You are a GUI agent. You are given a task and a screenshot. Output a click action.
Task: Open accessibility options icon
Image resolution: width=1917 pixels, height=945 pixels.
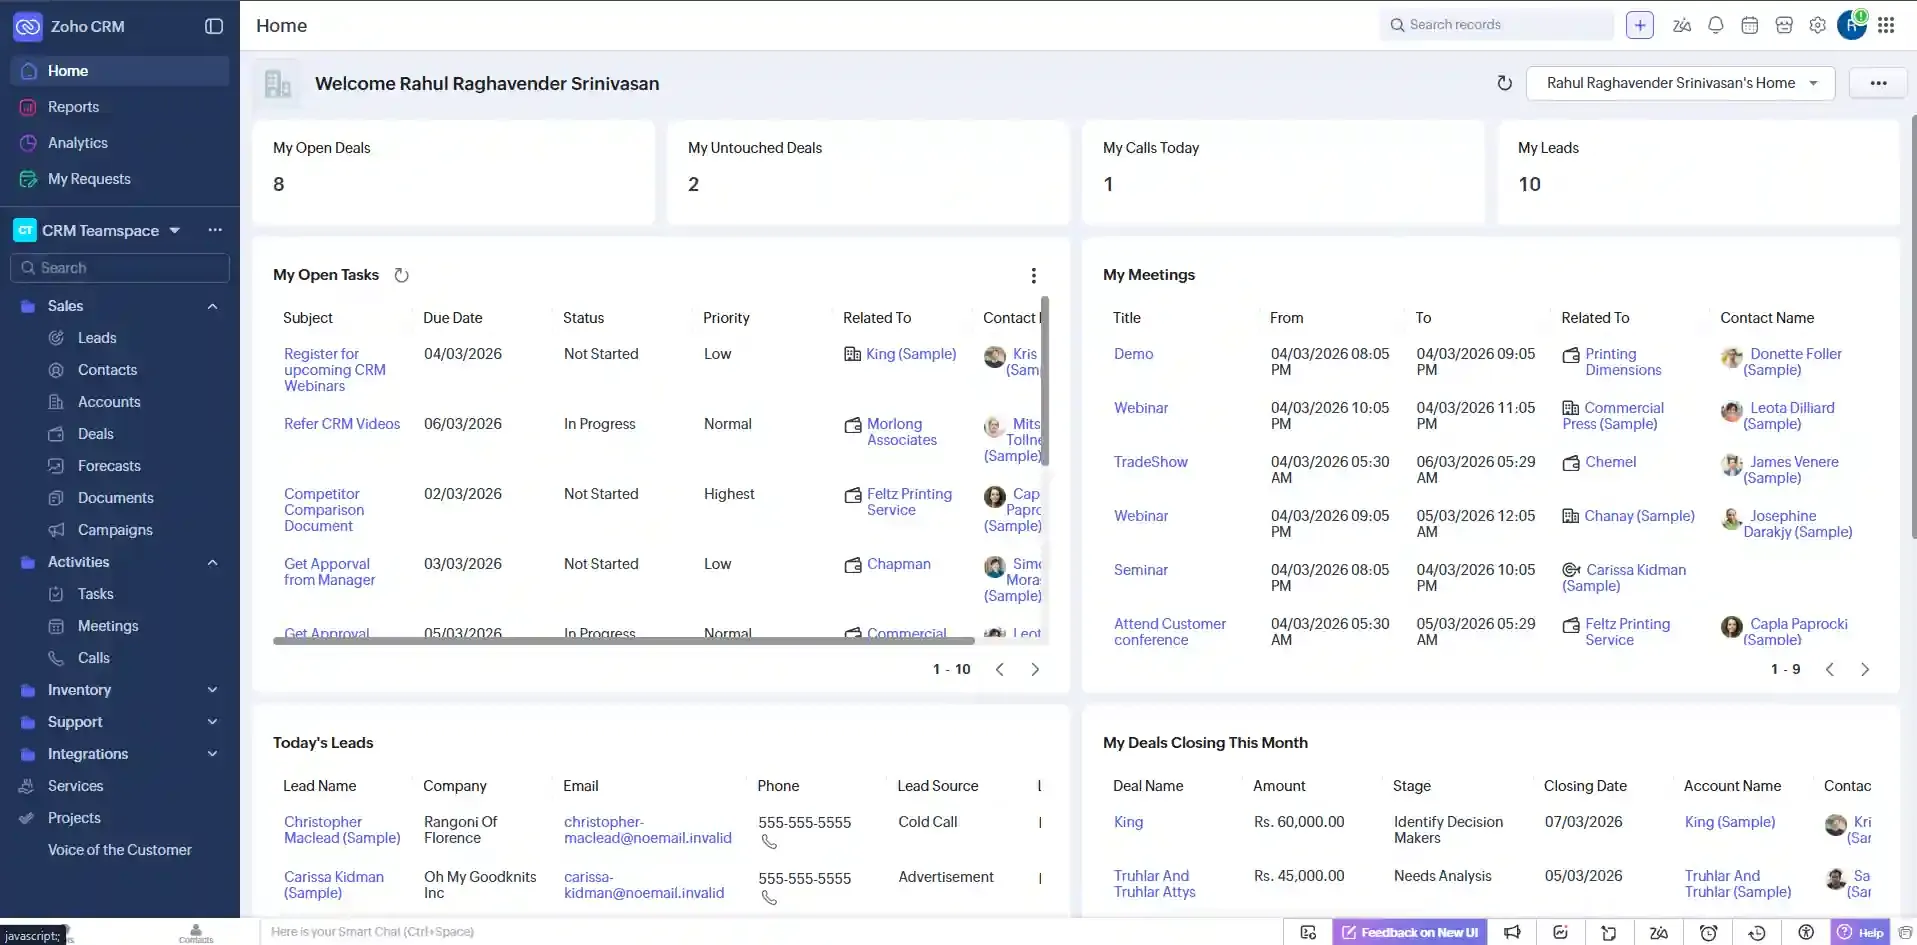coord(1806,932)
